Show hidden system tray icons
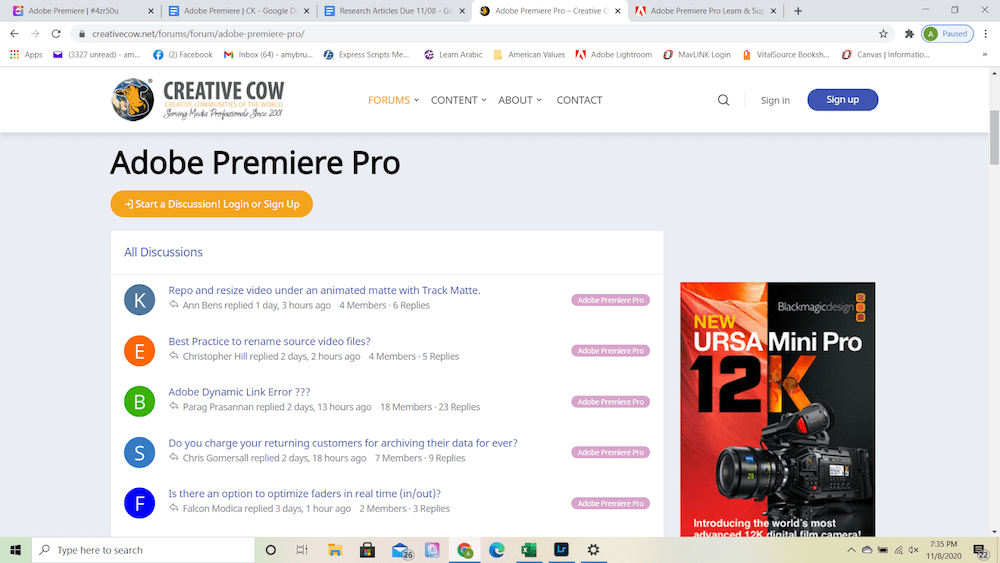 click(851, 550)
